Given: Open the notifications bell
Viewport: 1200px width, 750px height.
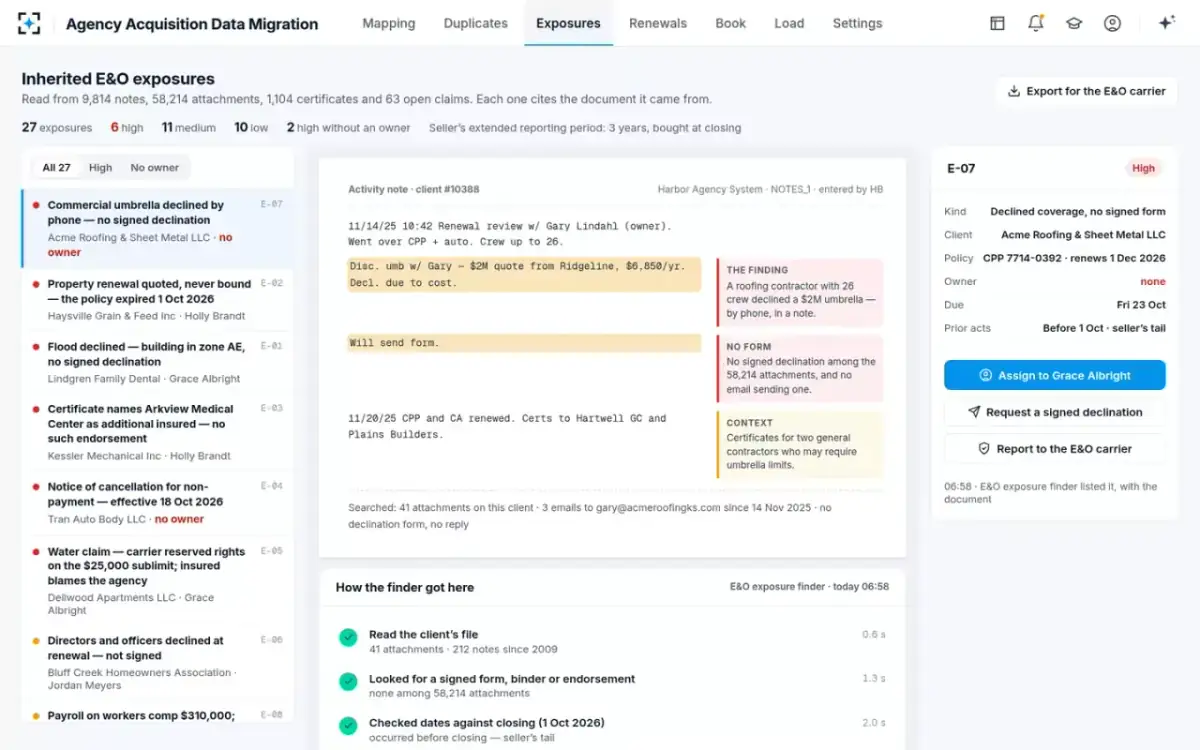Looking at the screenshot, I should coord(1035,23).
